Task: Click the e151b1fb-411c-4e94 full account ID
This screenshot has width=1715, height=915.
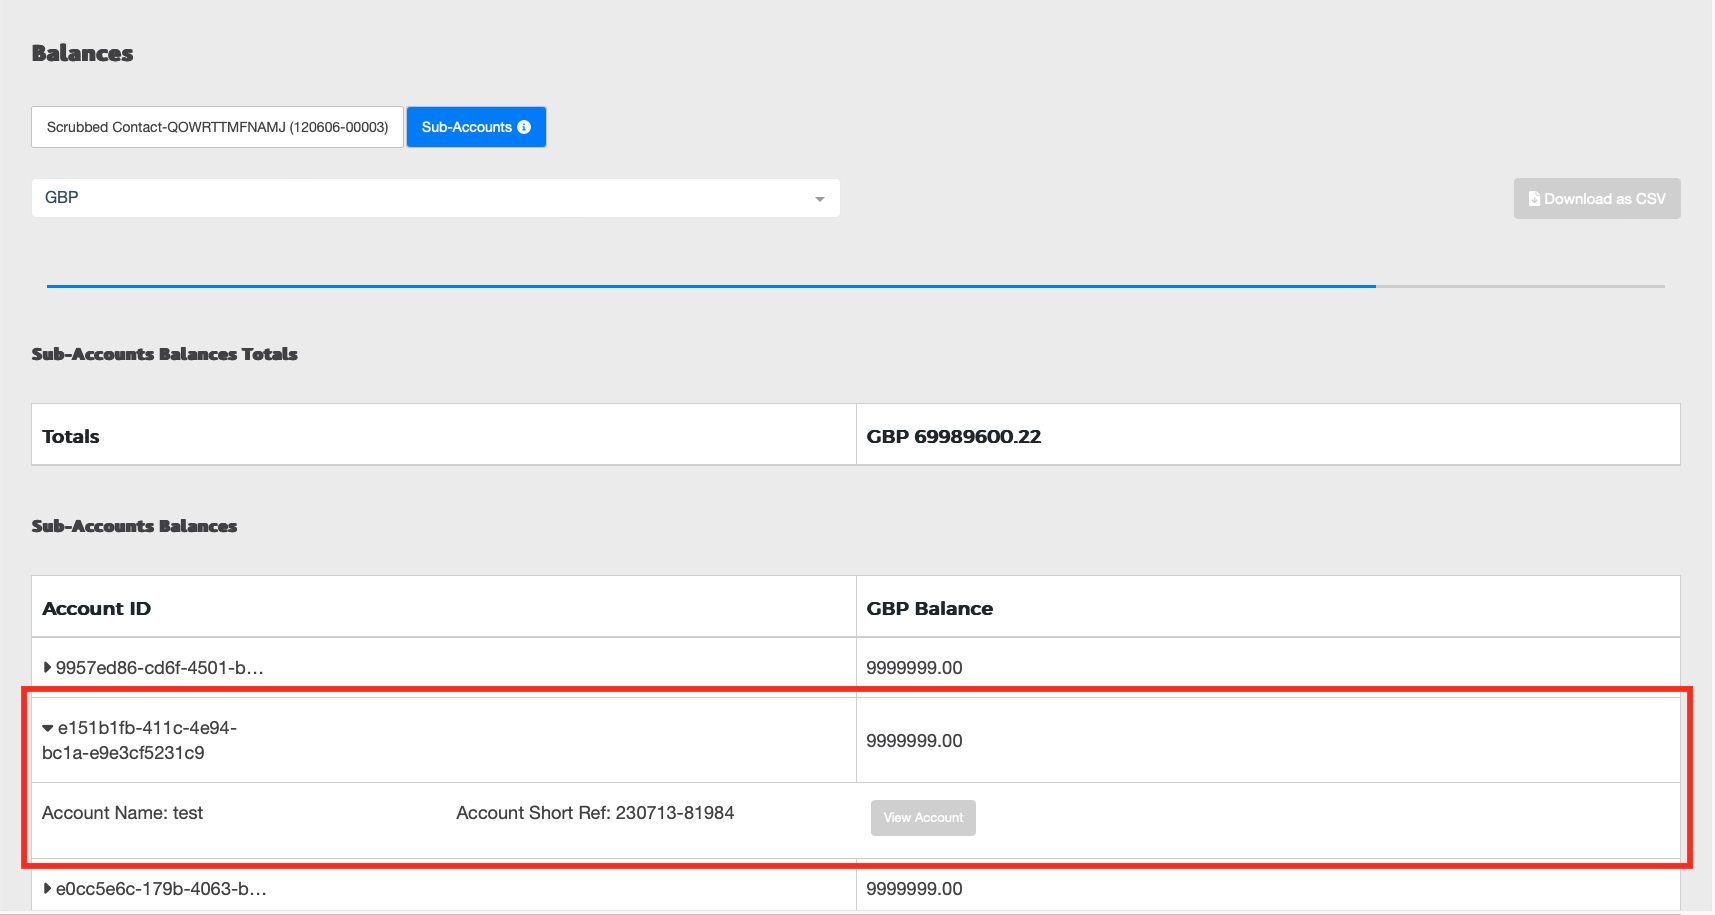Action: click(140, 740)
